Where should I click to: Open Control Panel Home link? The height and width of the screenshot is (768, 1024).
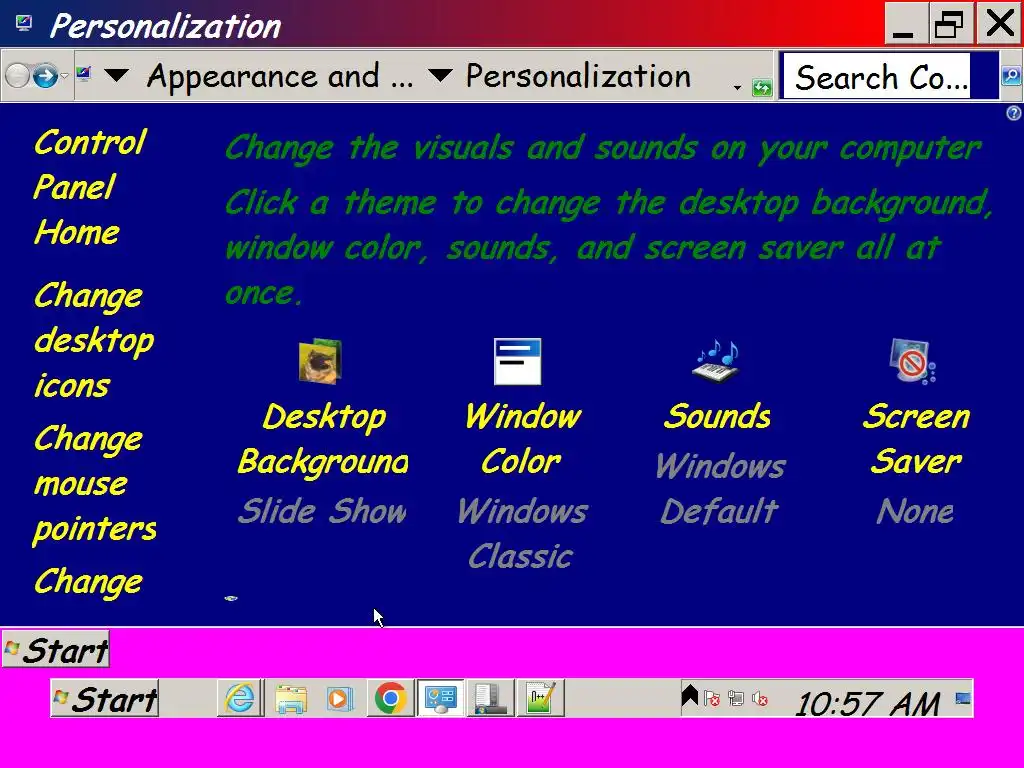[x=89, y=187]
